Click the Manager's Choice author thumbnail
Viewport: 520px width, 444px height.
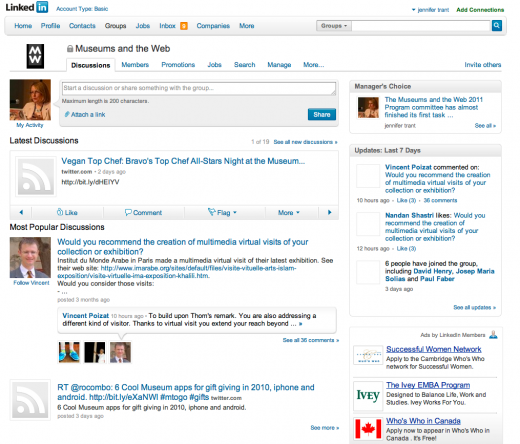click(368, 107)
